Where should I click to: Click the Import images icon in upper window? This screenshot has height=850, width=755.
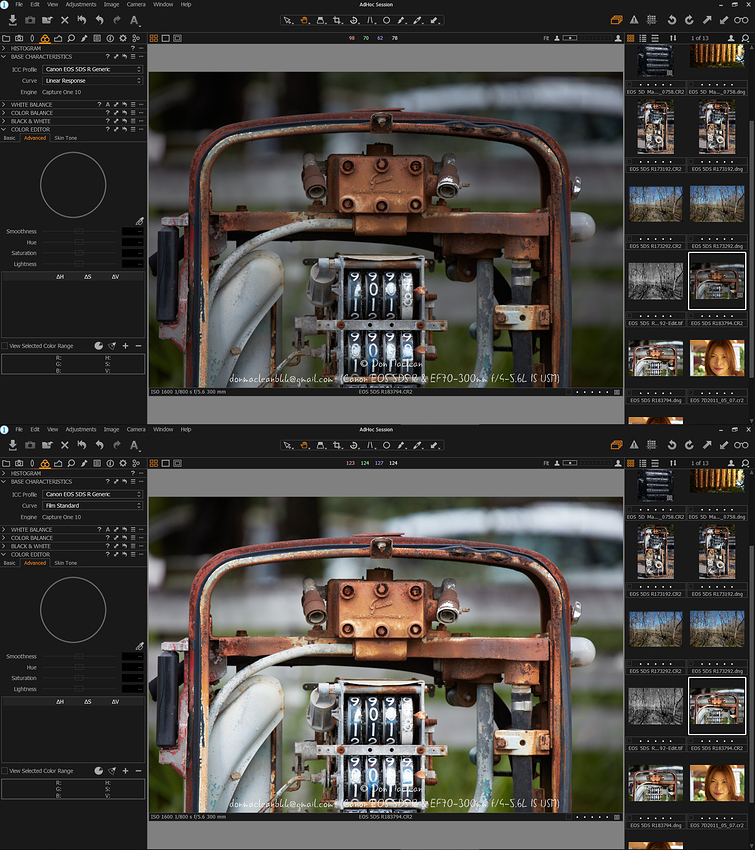tap(11, 20)
